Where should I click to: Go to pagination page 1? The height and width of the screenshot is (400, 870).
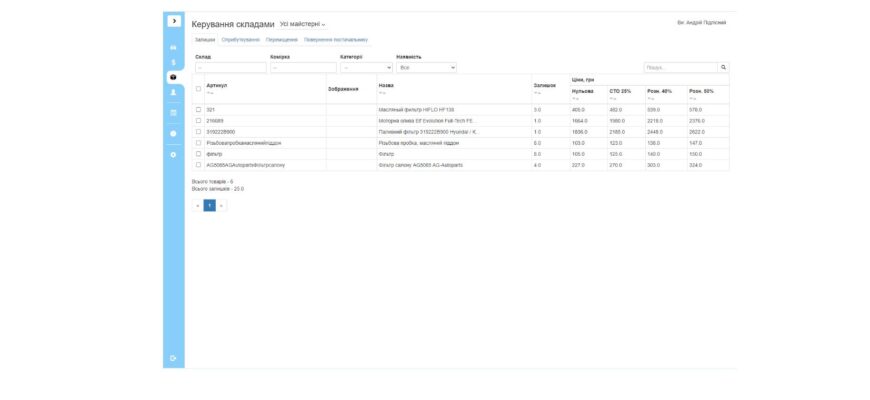pyautogui.click(x=209, y=205)
